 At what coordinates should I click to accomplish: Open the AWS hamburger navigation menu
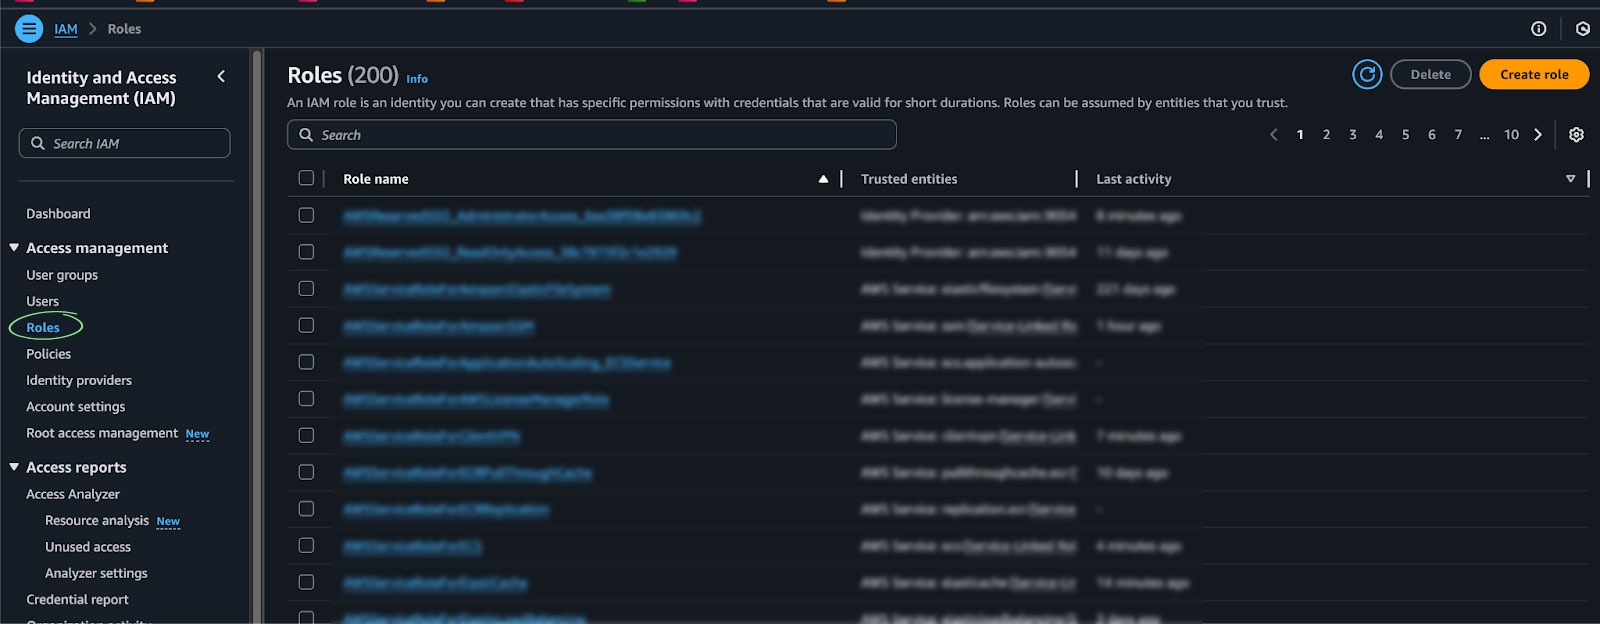click(29, 29)
